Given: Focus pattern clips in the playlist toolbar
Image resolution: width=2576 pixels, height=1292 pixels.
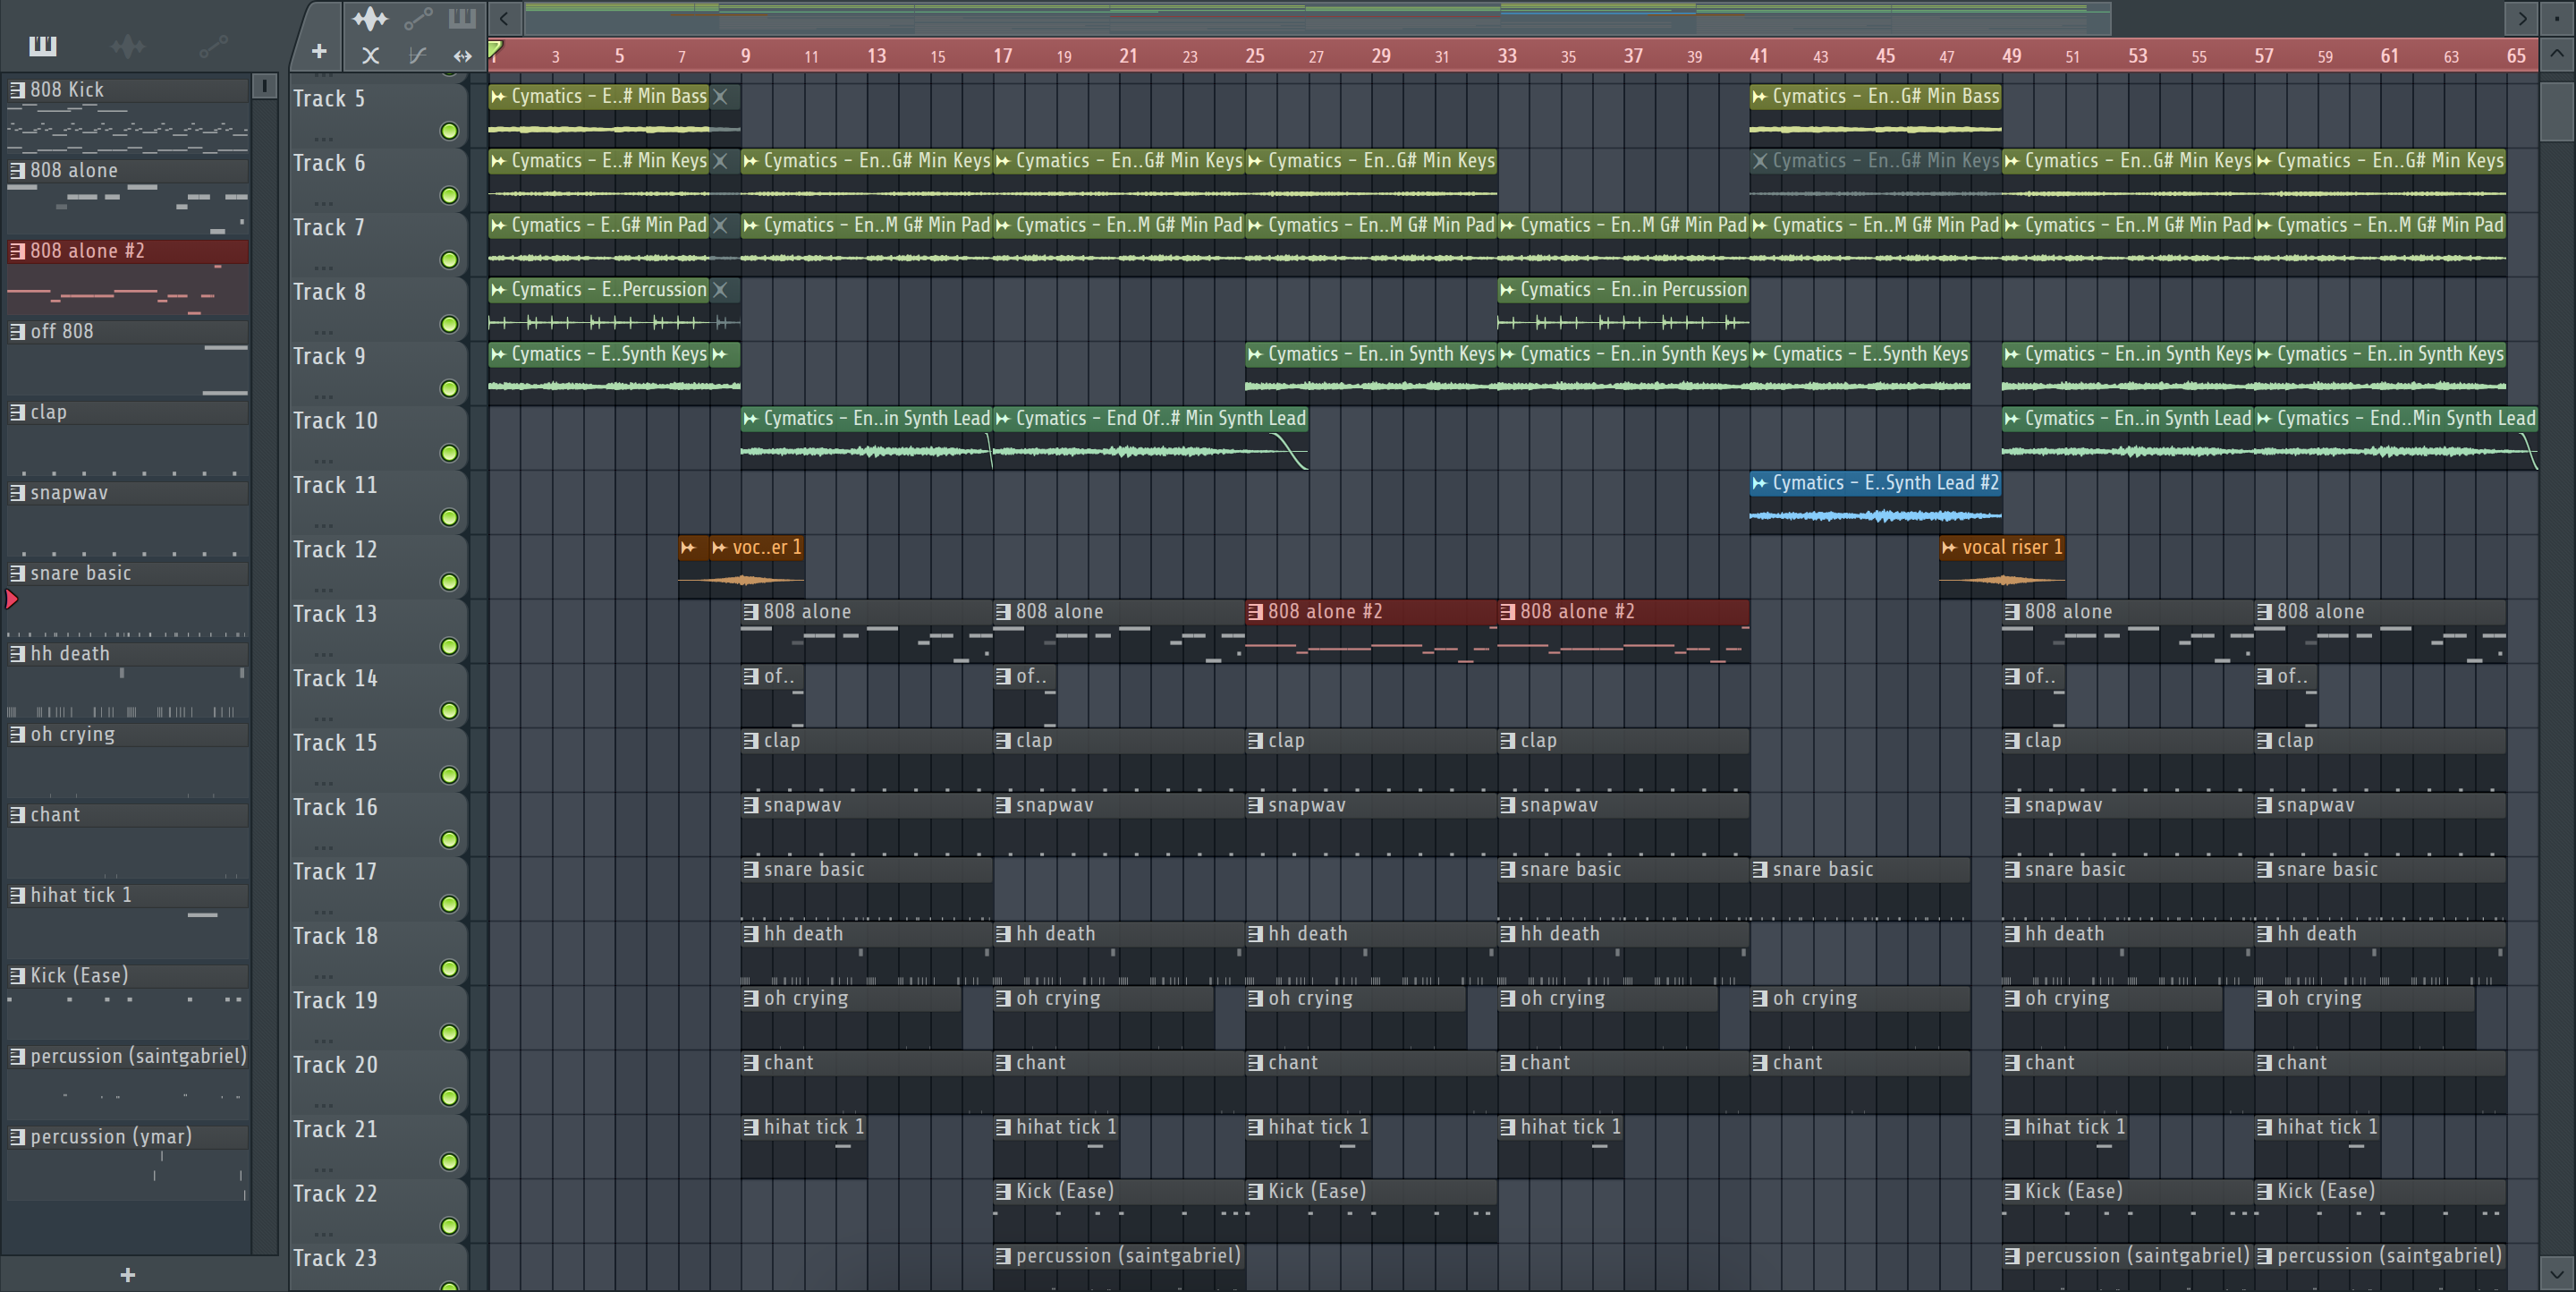Looking at the screenshot, I should click(x=462, y=17).
